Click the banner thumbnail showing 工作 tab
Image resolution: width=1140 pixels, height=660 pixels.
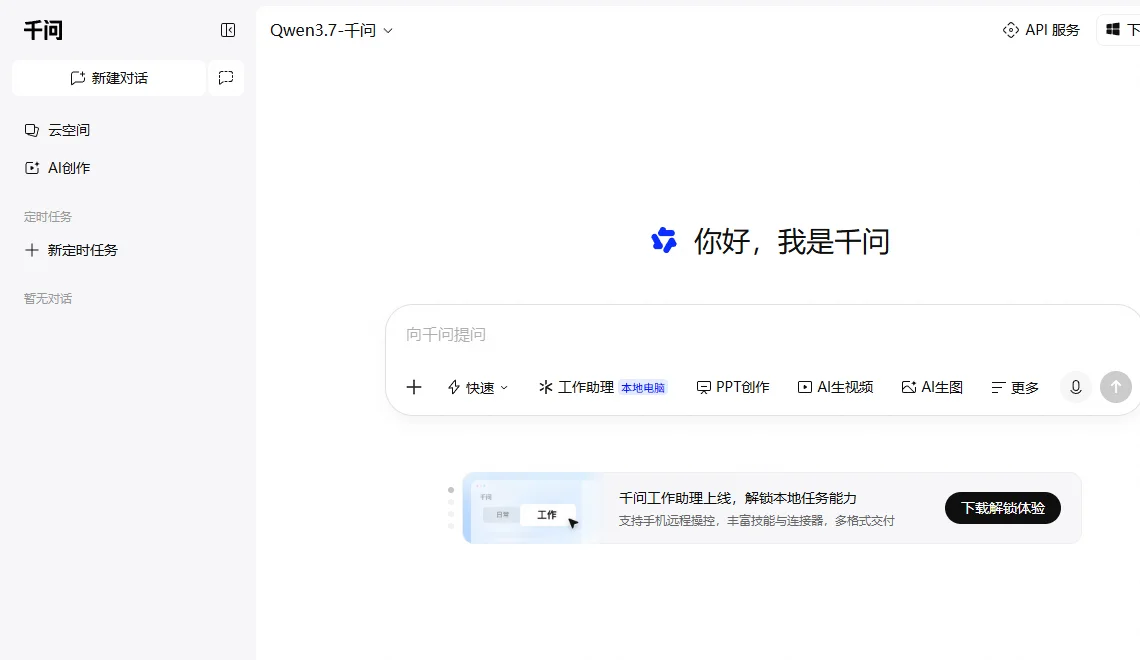coord(533,508)
